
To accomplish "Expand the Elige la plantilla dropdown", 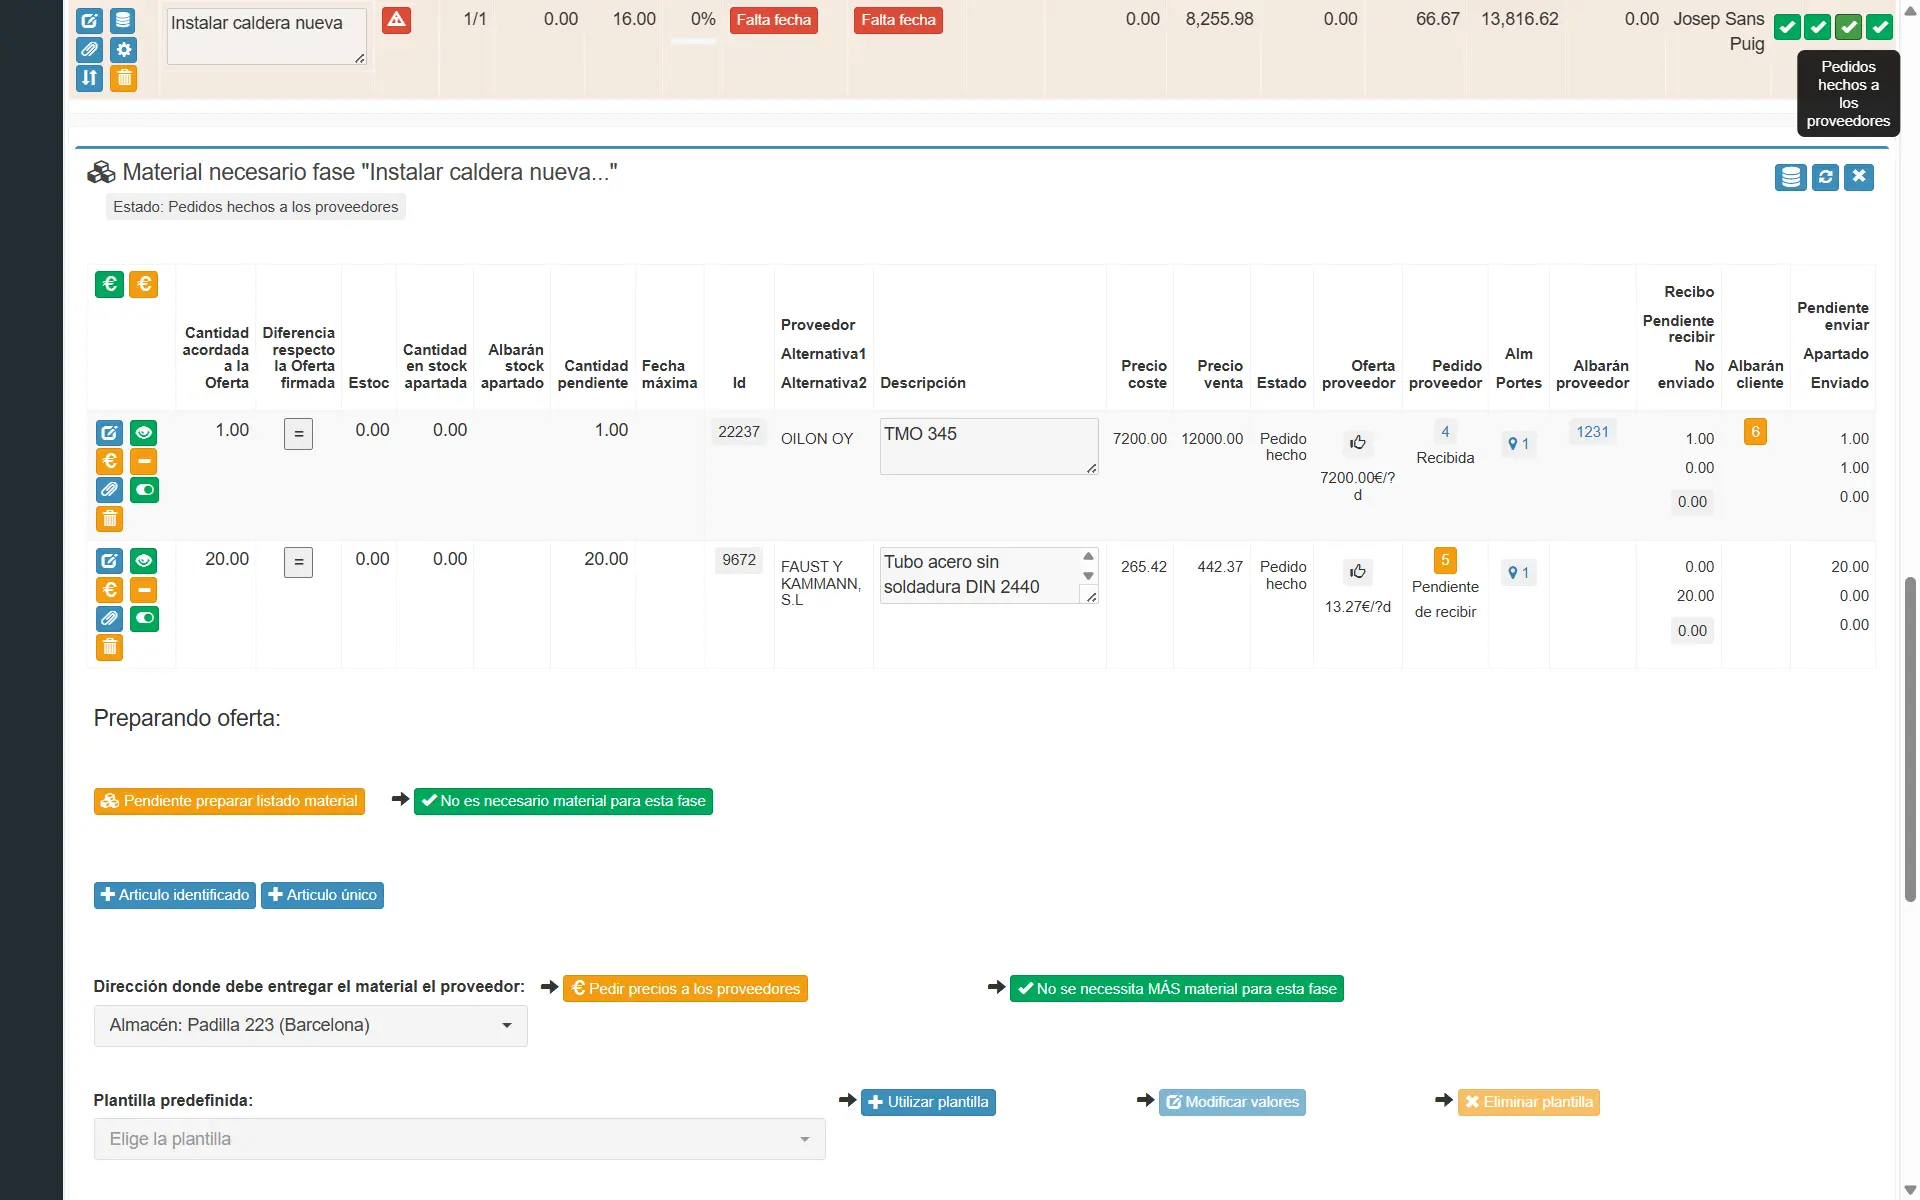I will coord(459,1139).
